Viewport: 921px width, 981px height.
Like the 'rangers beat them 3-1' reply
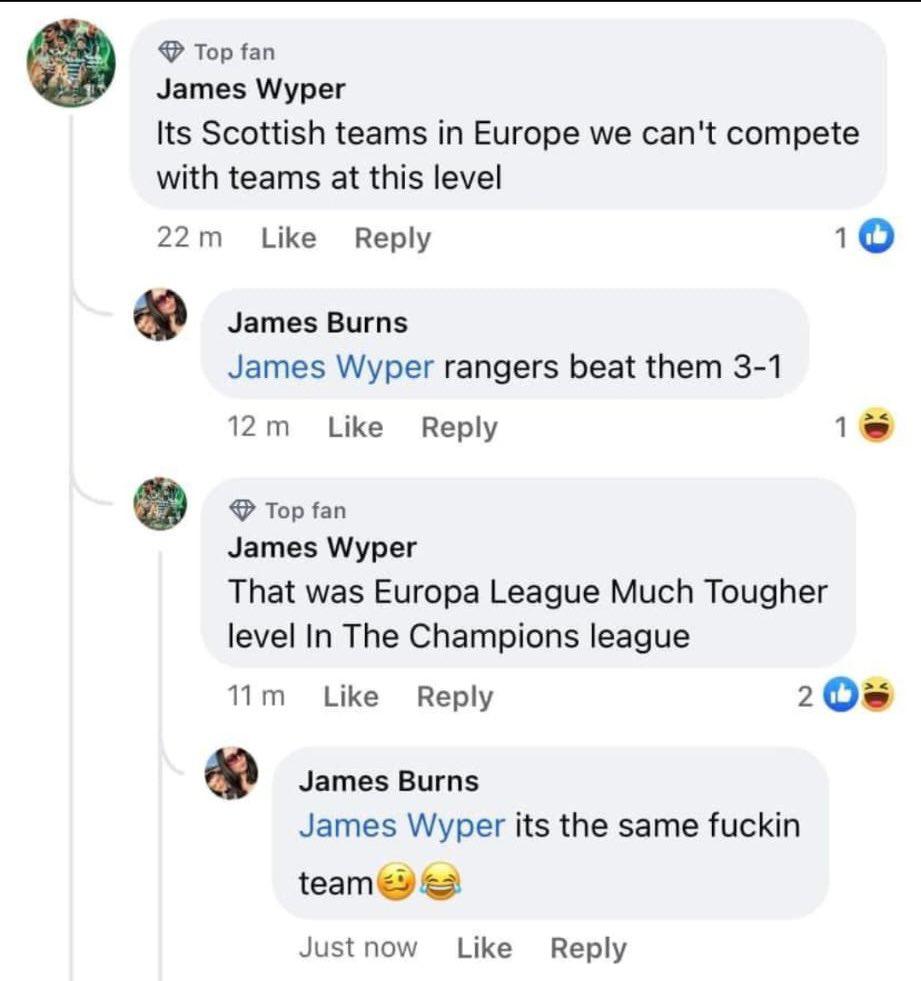pyautogui.click(x=355, y=427)
